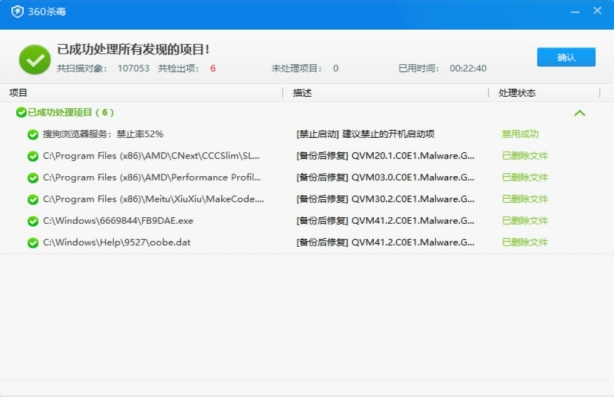Select C:\Windows\Help\9527\oobe.dat row
The image size is (614, 397).
117,242
